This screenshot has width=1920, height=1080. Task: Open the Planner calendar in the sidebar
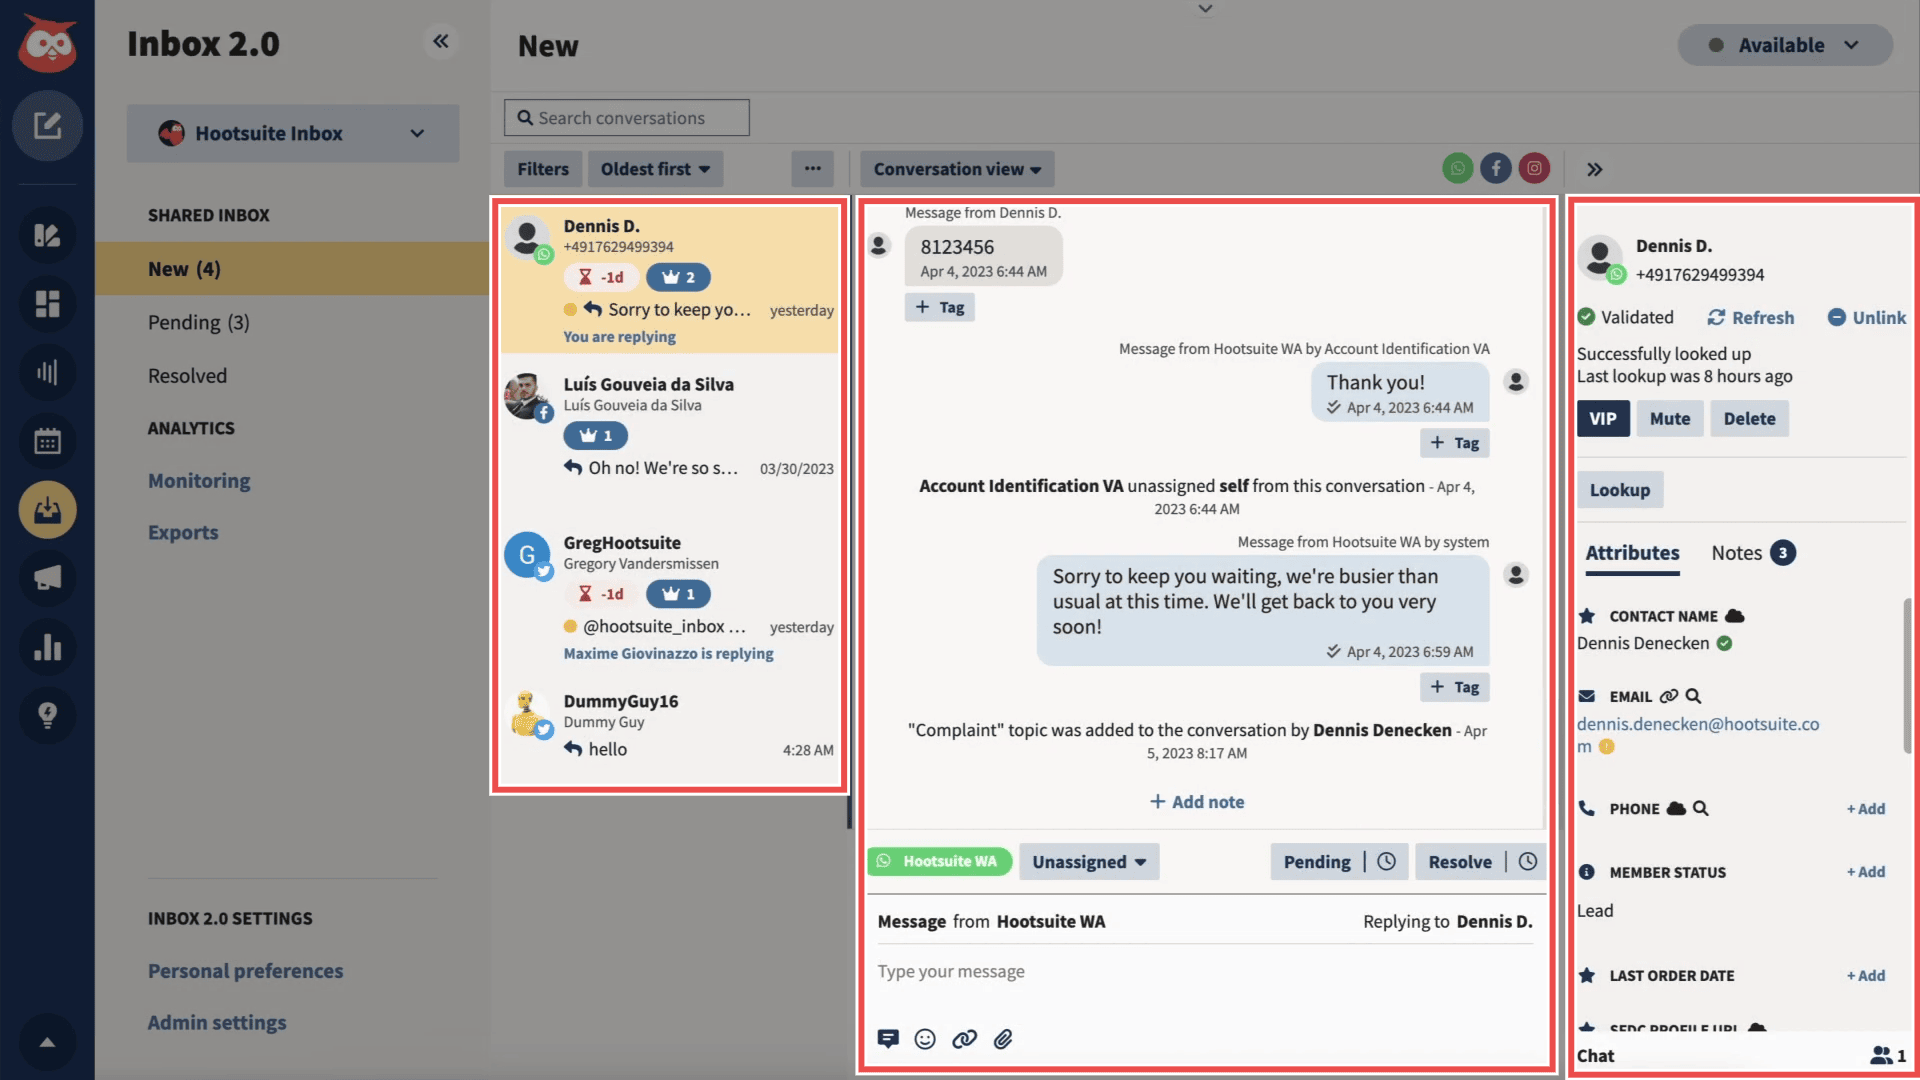click(x=47, y=441)
